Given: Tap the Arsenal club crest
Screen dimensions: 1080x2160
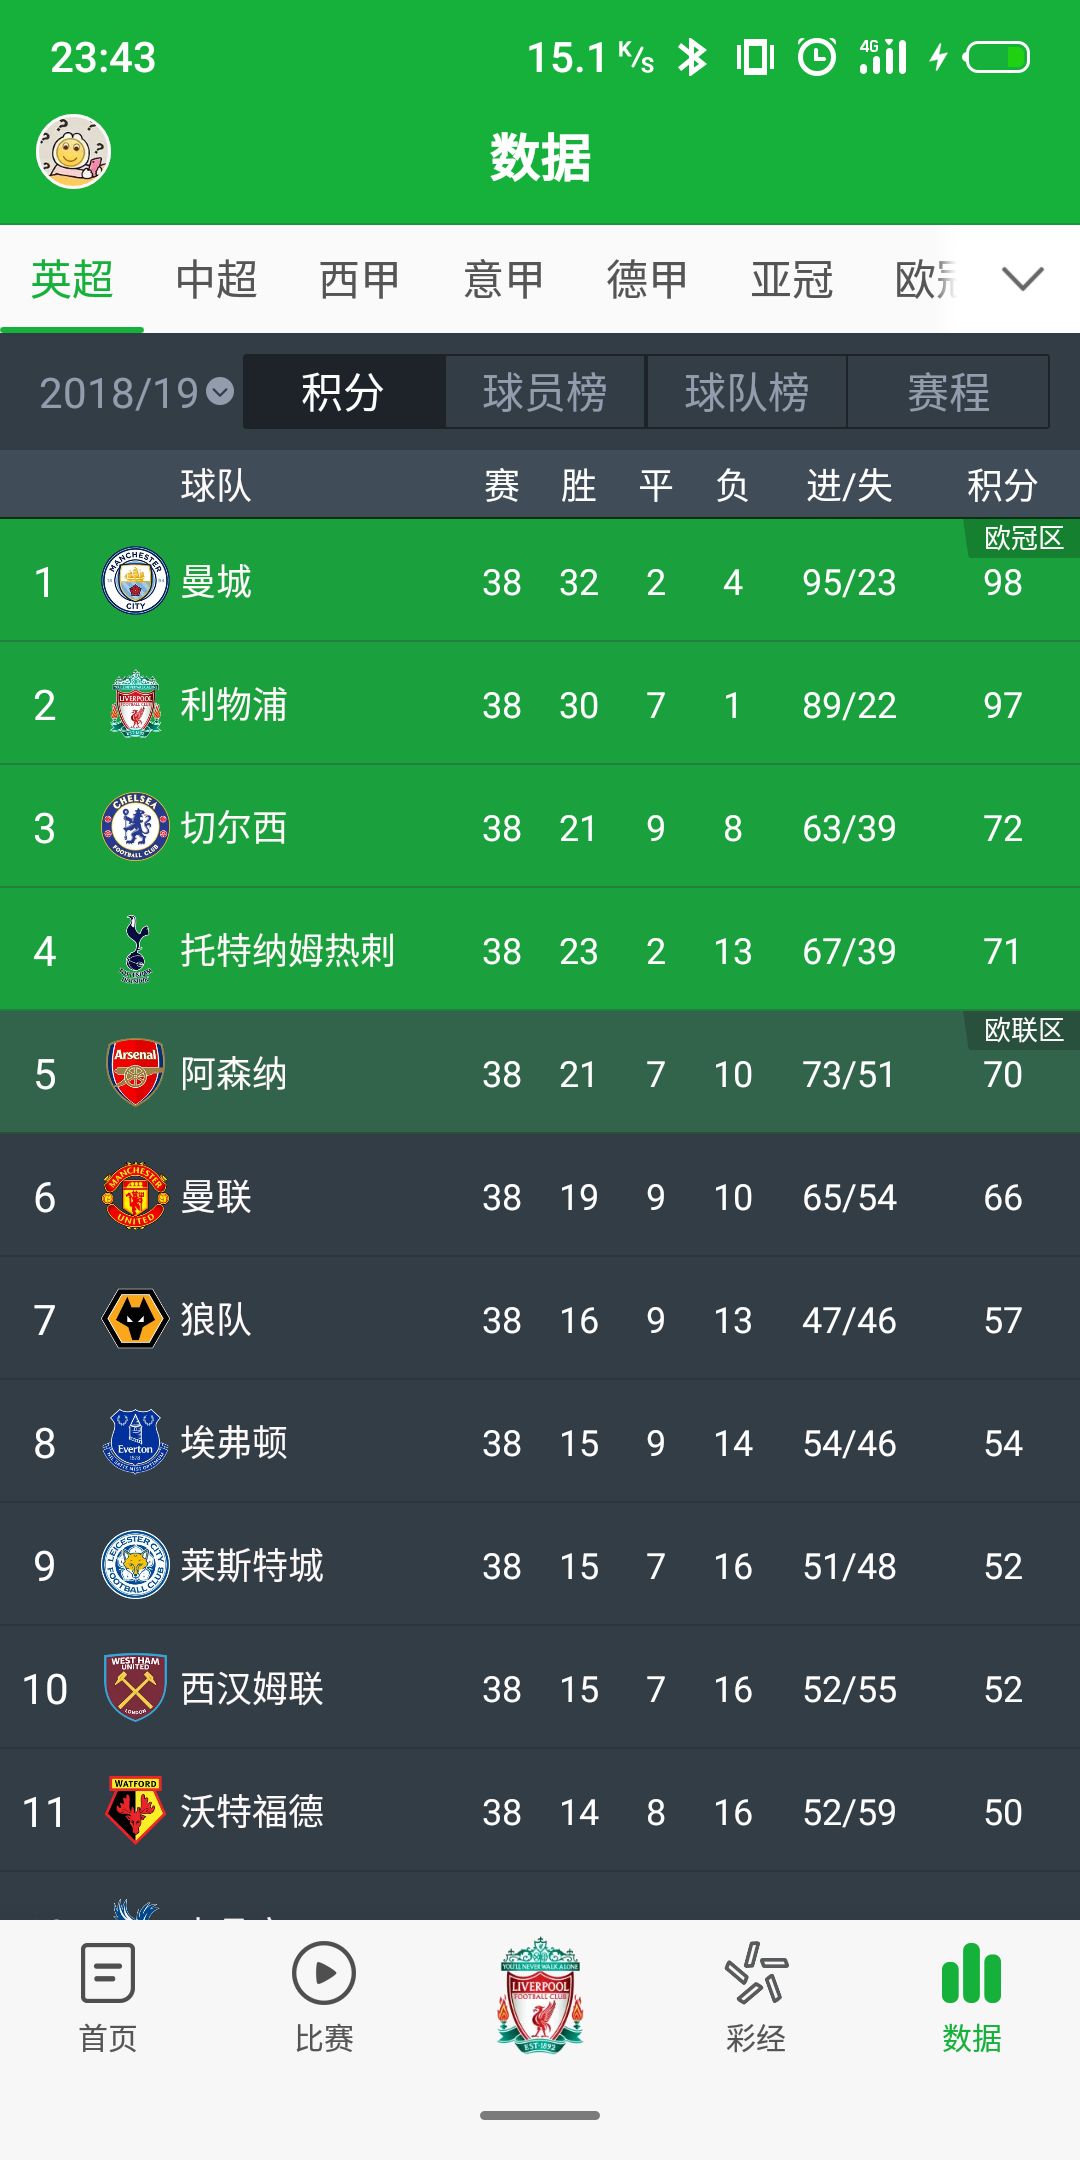Looking at the screenshot, I should tap(135, 1073).
